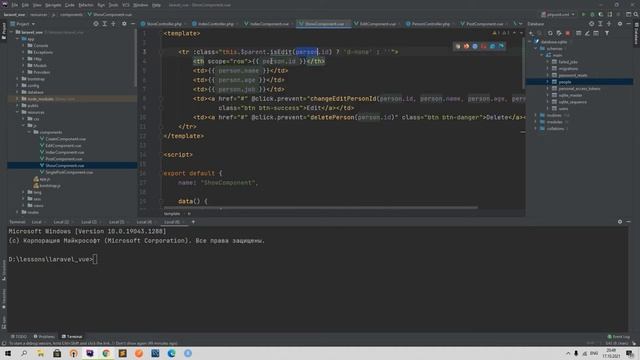Select the users table in the Database tree

(563, 109)
